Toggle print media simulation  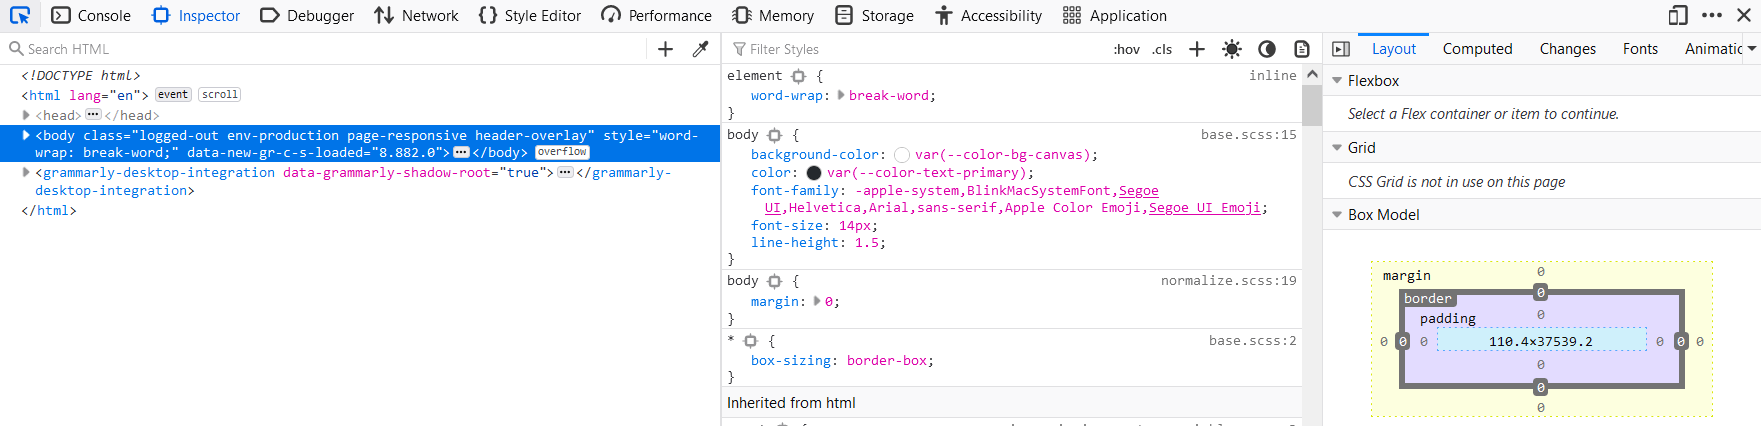1302,49
